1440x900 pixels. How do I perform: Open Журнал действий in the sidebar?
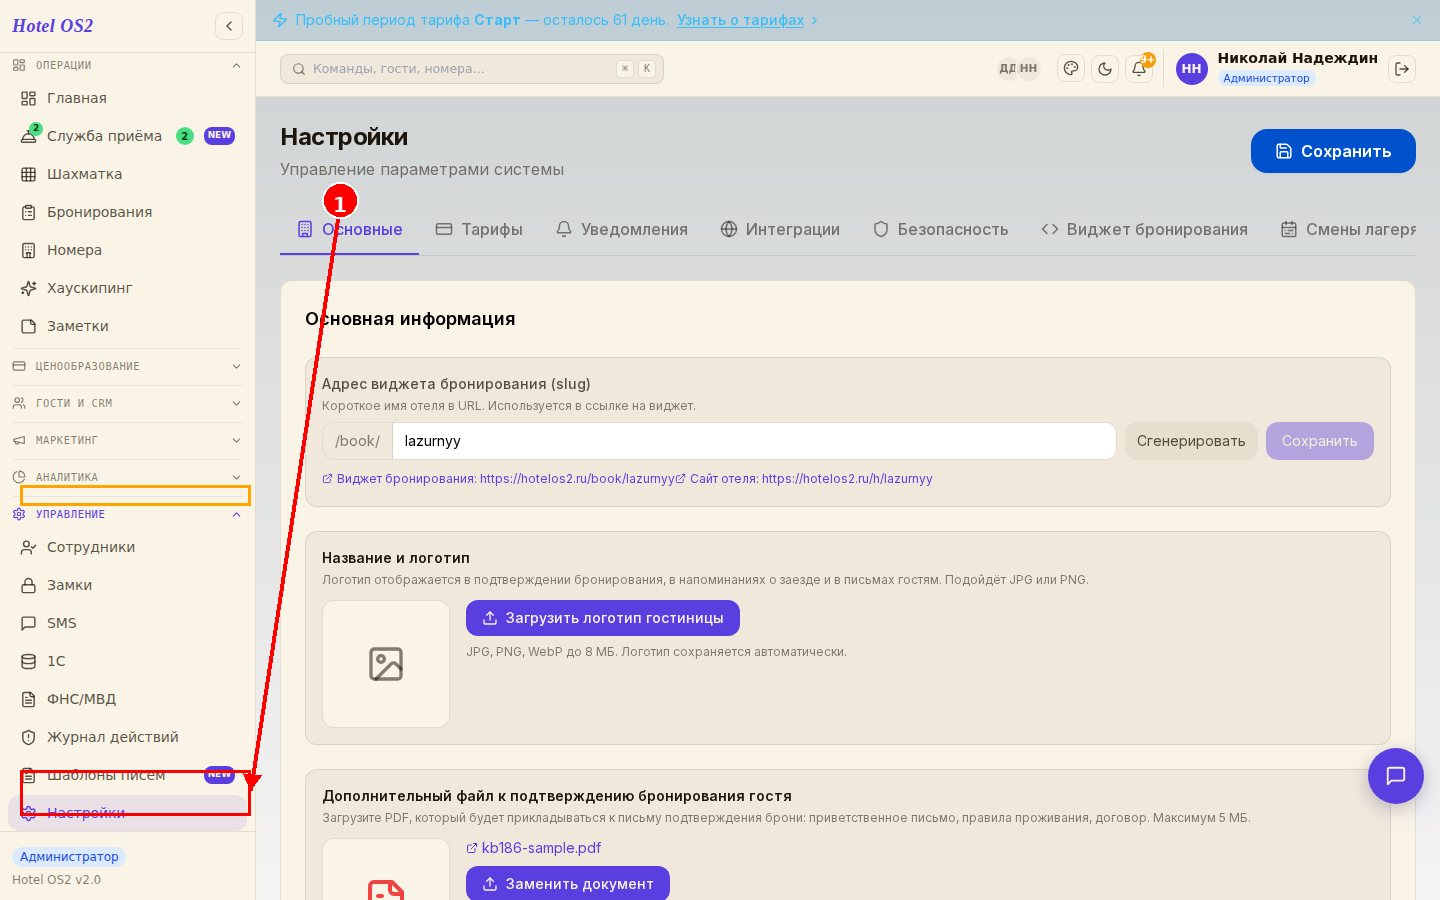pos(127,737)
